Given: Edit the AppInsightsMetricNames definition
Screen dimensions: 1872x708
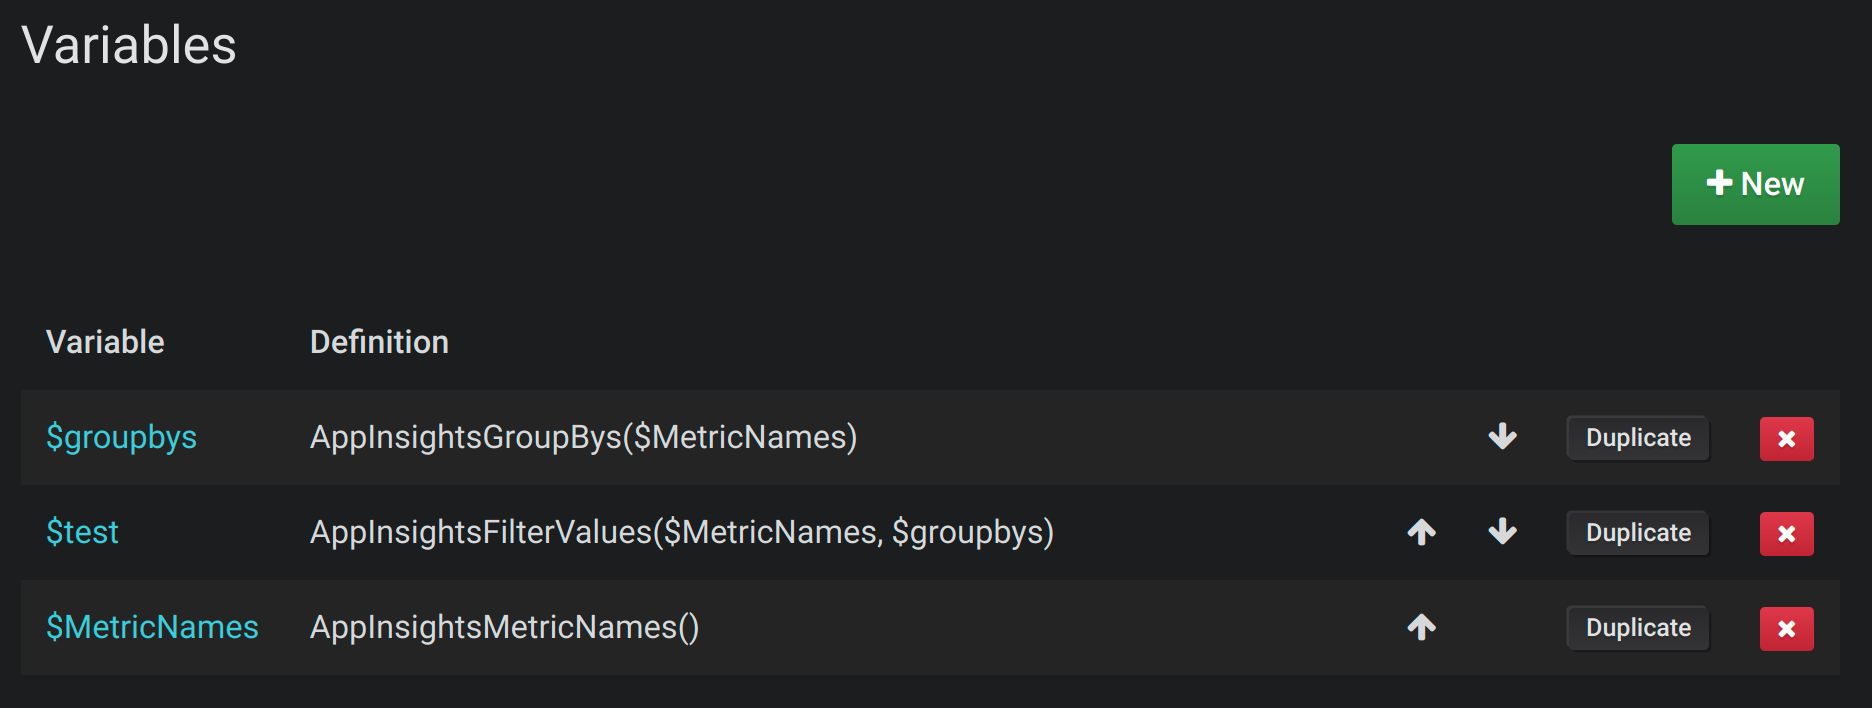Looking at the screenshot, I should [x=504, y=628].
